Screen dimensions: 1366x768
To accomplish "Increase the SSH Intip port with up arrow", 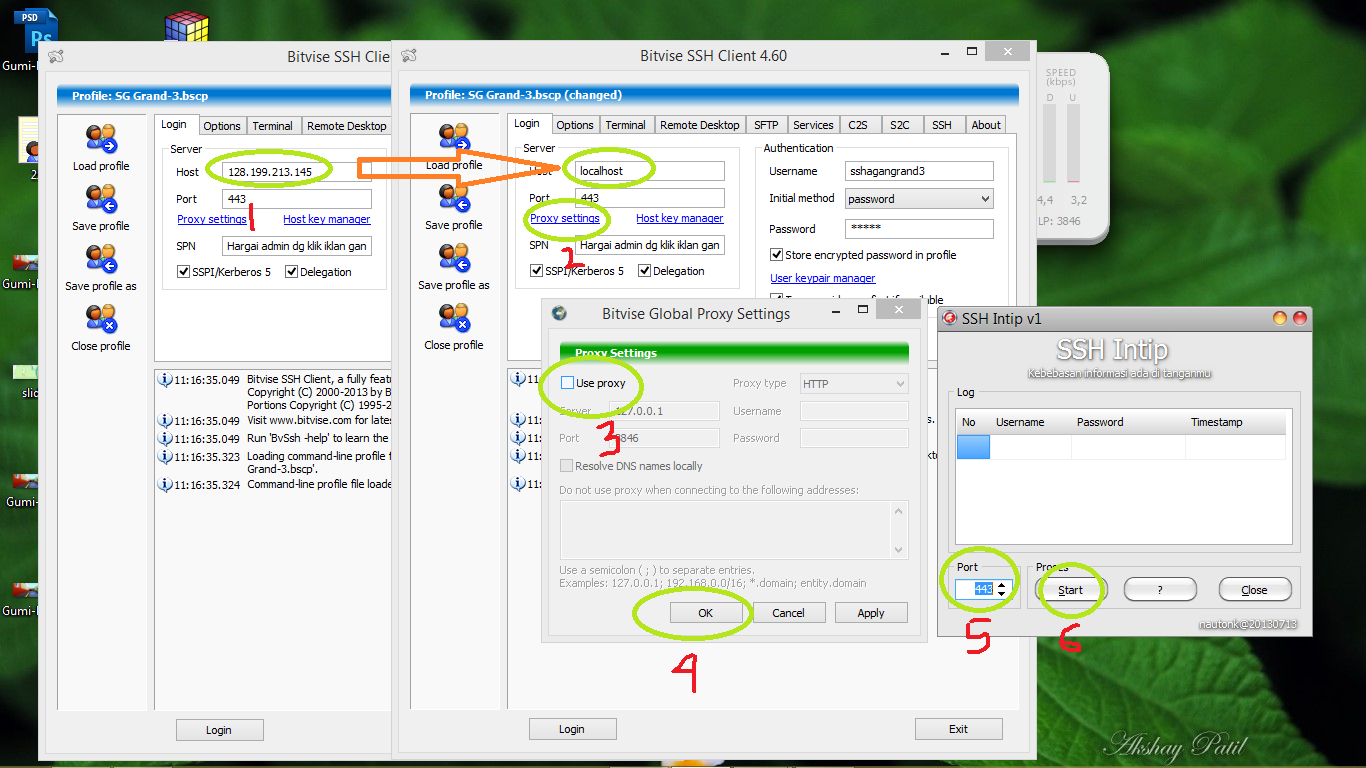I will click(1002, 584).
